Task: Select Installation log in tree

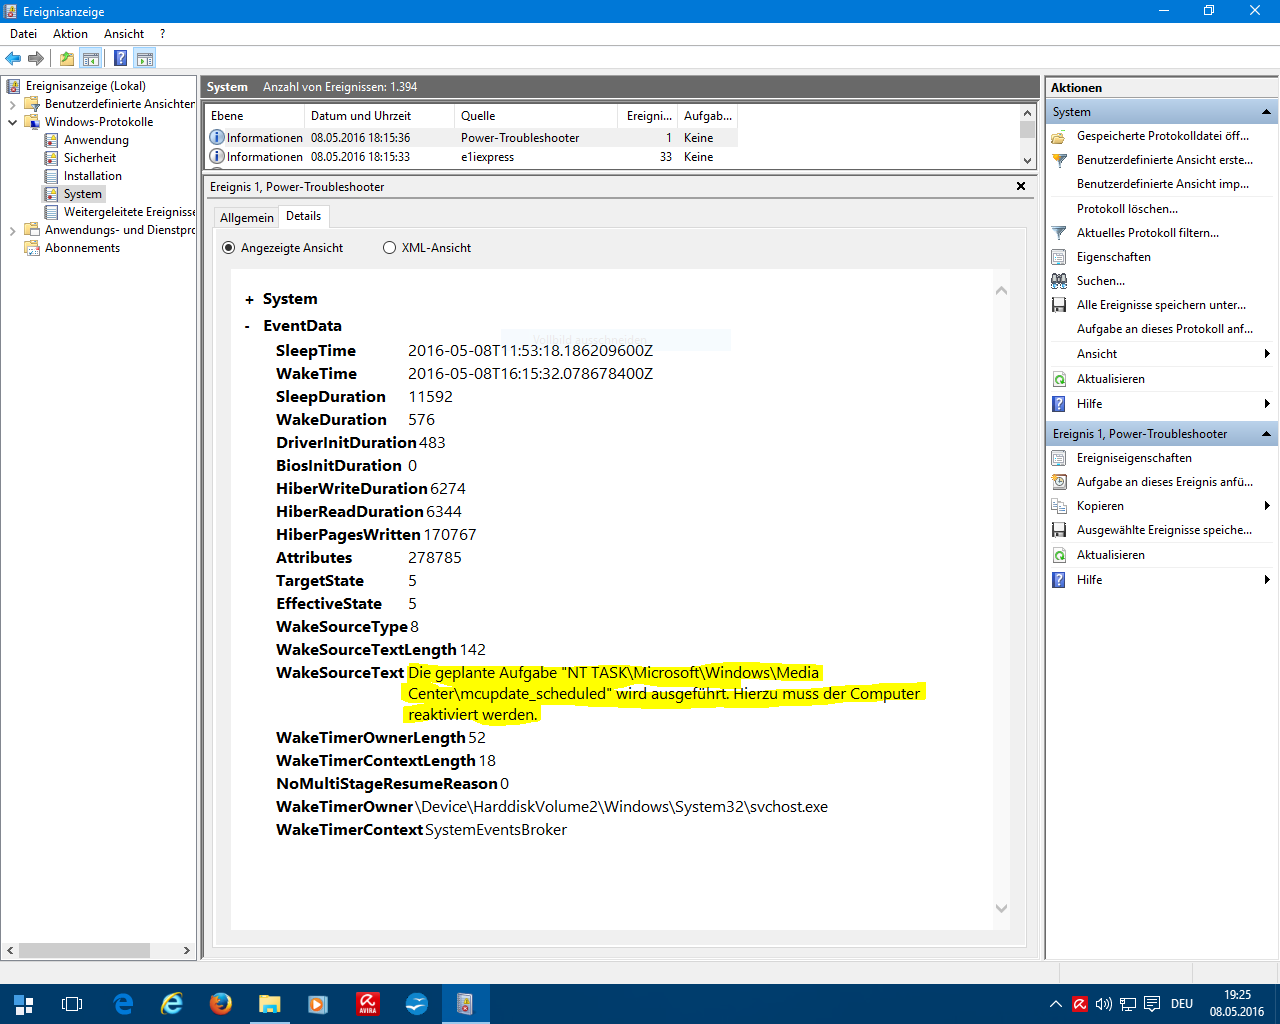Action: pyautogui.click(x=93, y=176)
